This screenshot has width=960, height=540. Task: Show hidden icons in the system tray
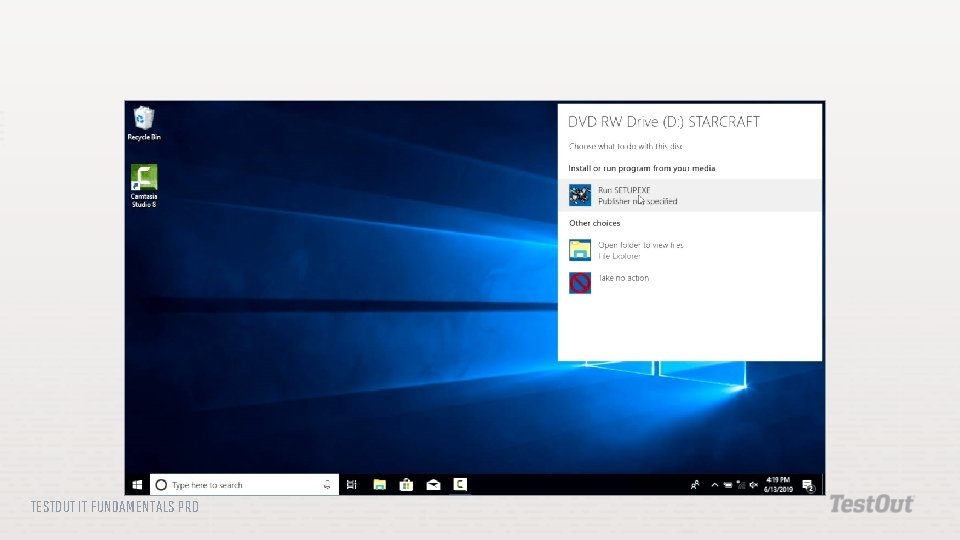point(714,485)
